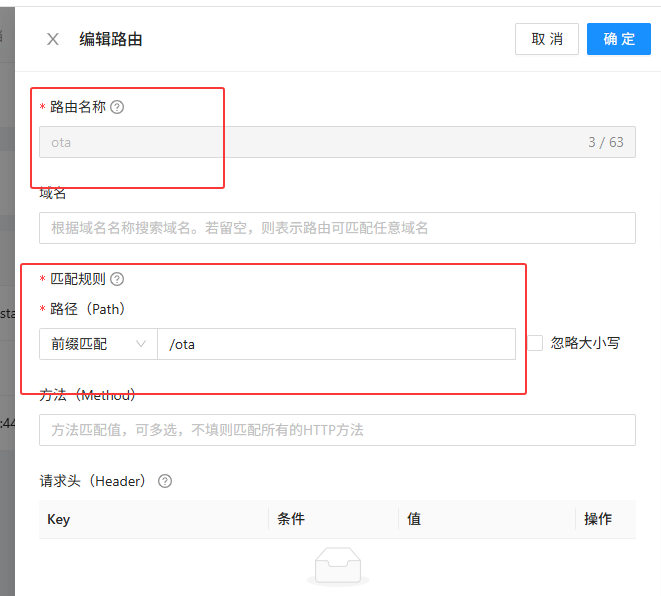This screenshot has width=661, height=596.
Task: Click the 路由名称 field containing ota
Action: 337,142
